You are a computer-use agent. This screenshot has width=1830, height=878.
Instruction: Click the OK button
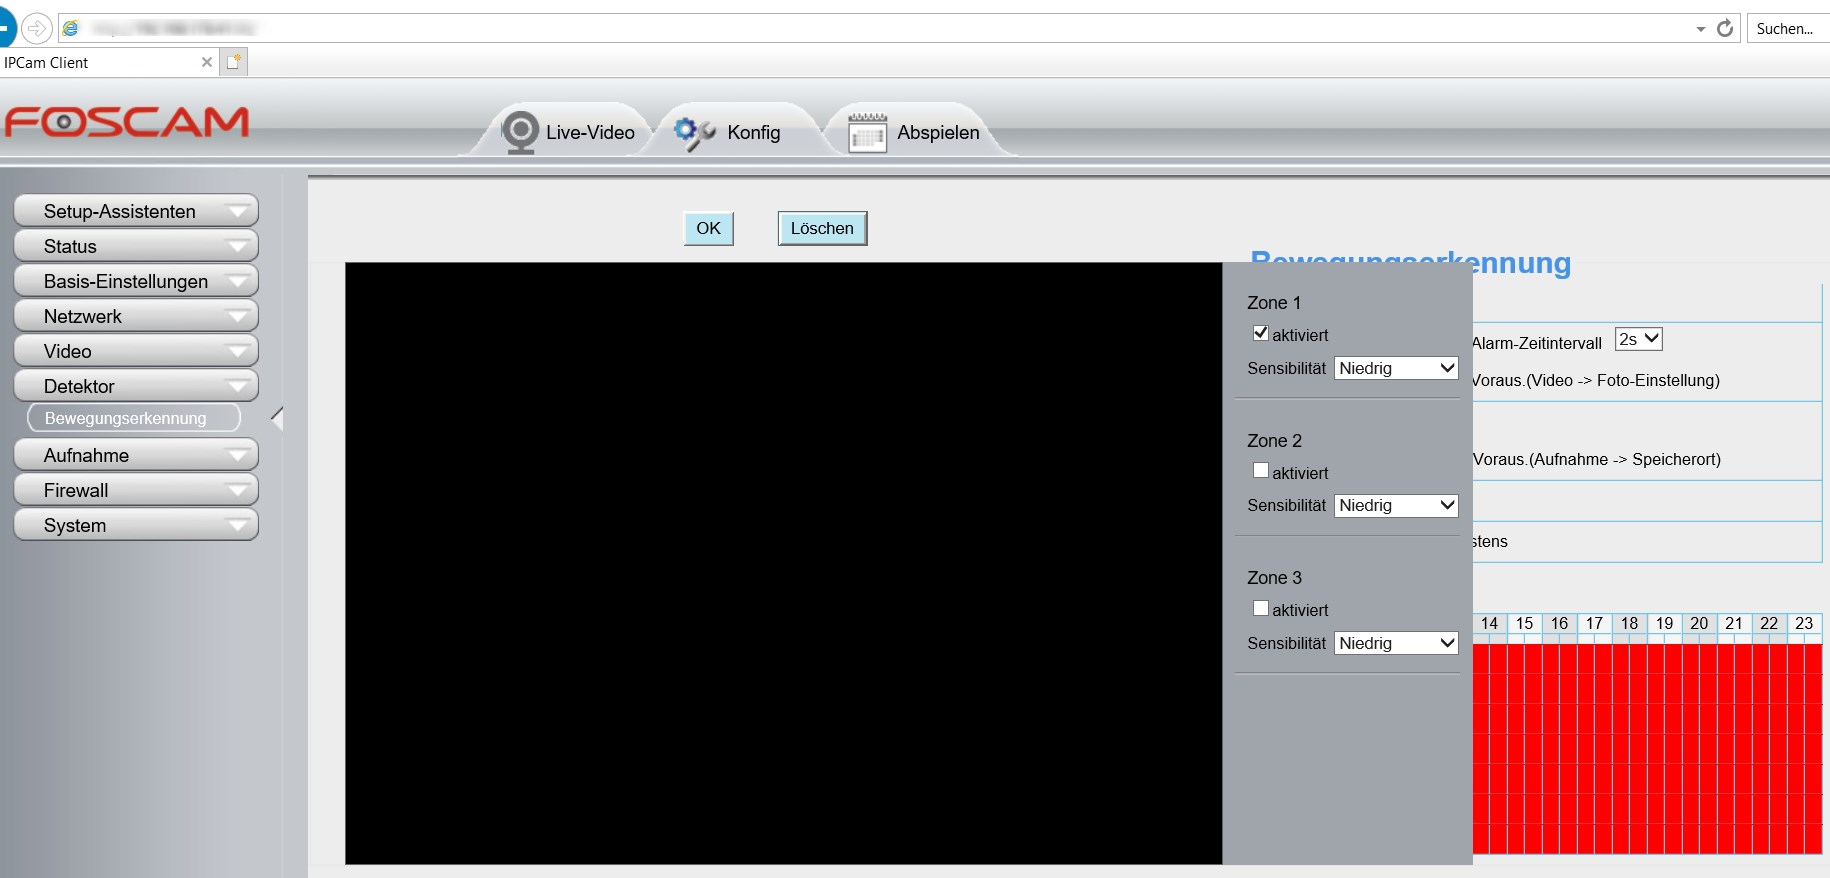pyautogui.click(x=708, y=228)
